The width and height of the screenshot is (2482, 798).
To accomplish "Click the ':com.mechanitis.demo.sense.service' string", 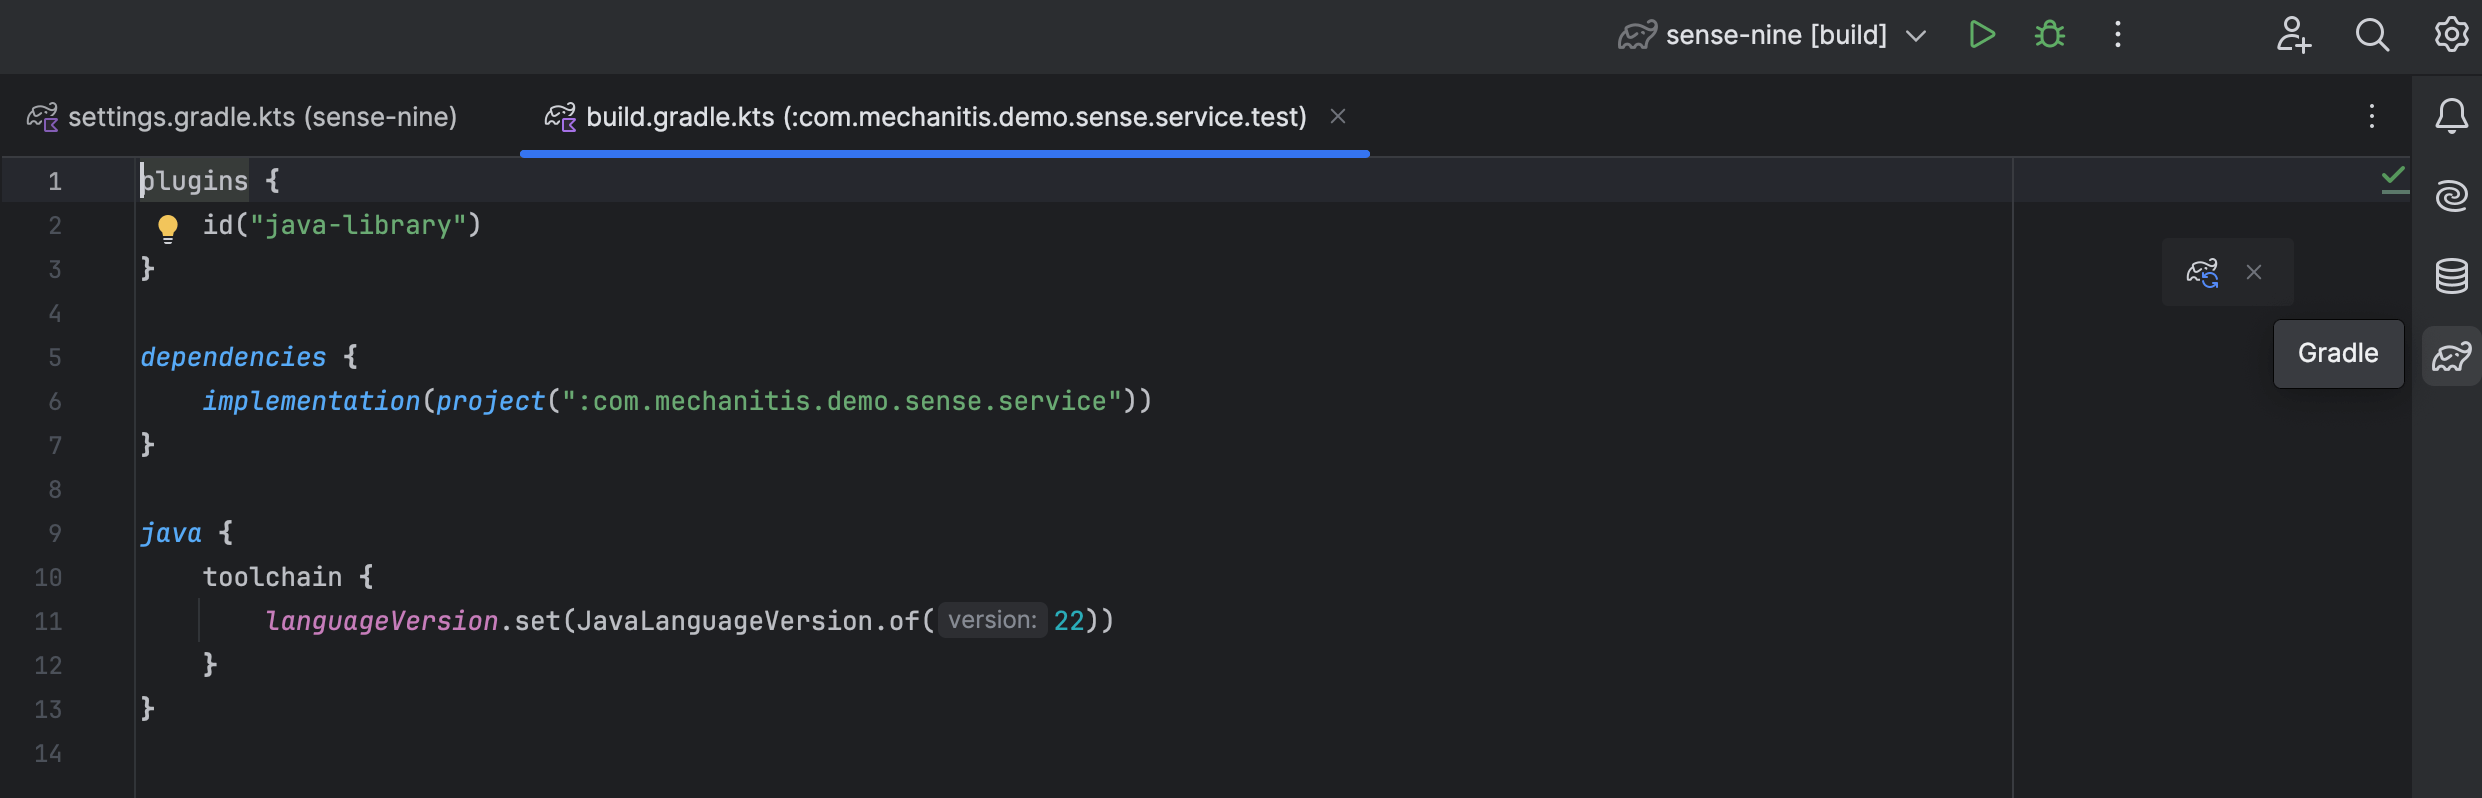I will 842,401.
